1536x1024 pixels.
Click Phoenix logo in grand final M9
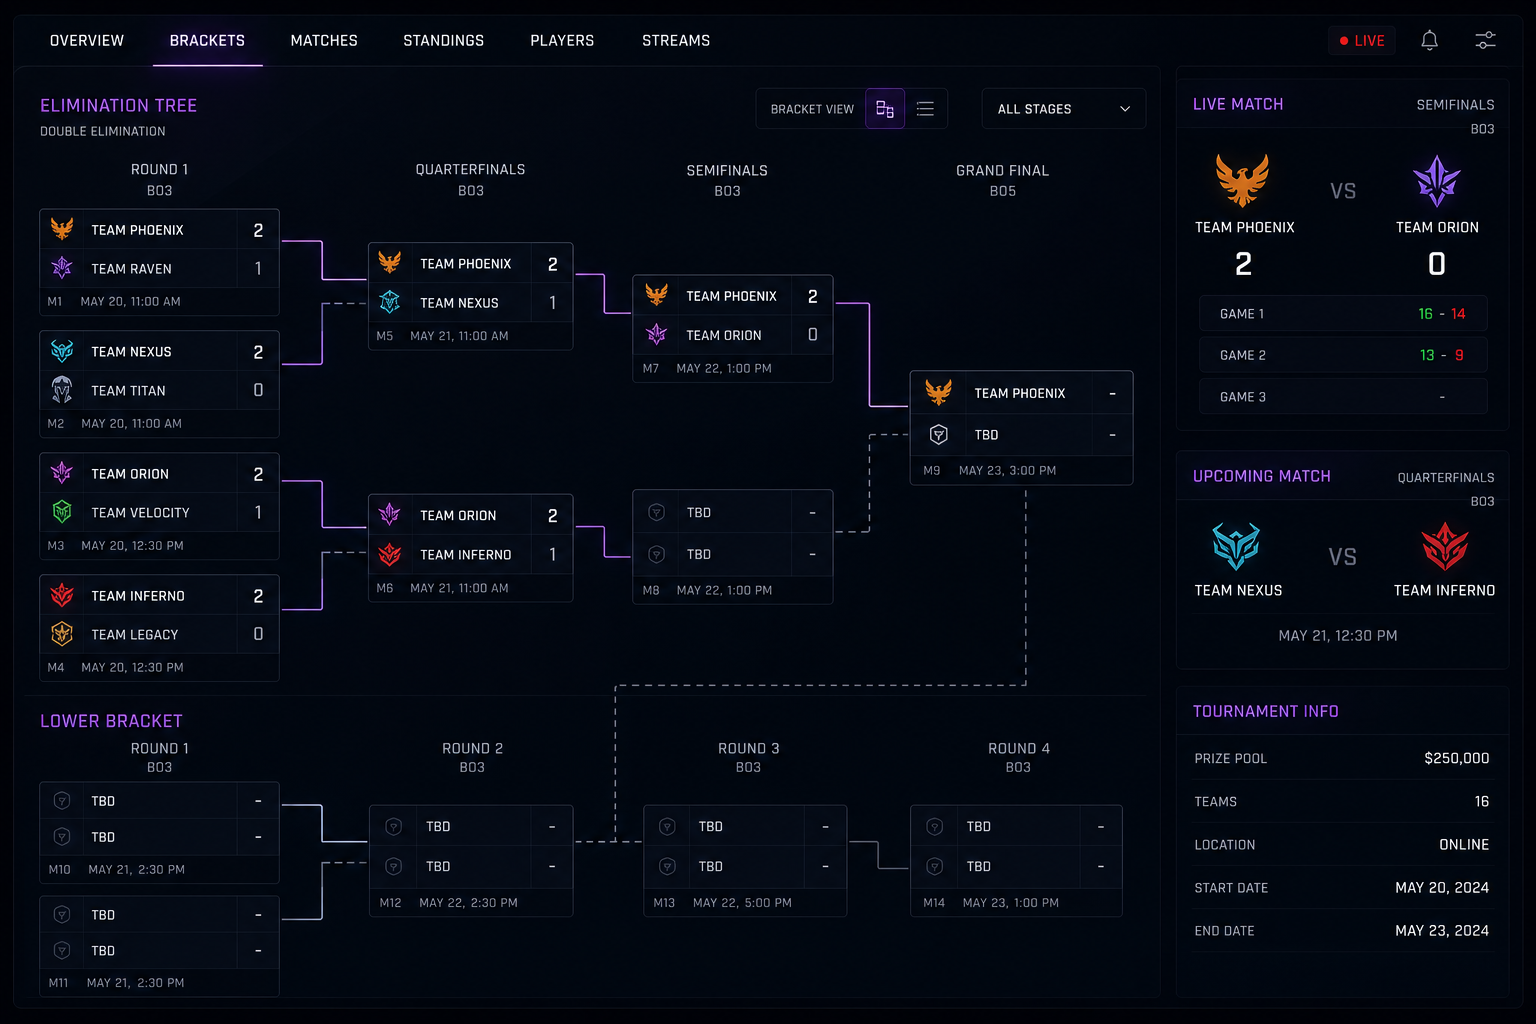pyautogui.click(x=938, y=393)
